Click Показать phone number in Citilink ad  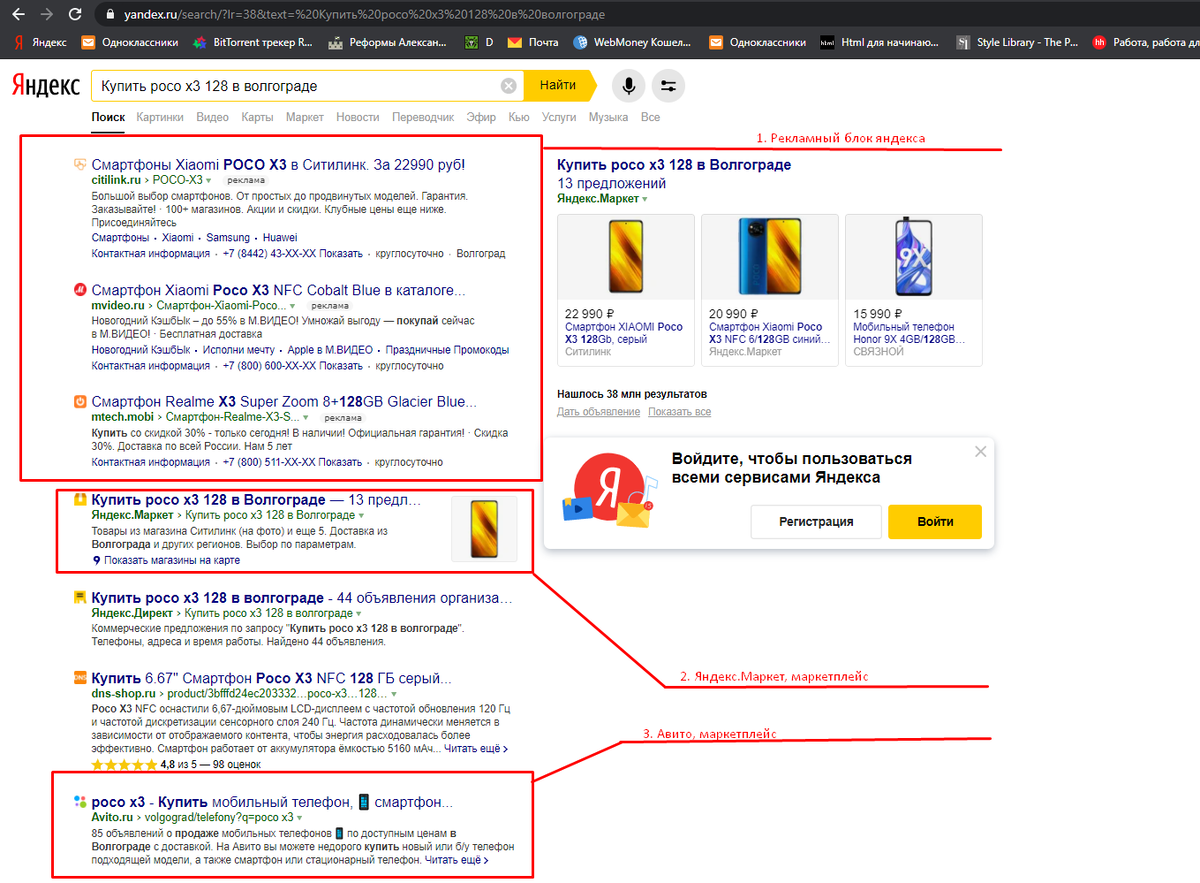click(343, 254)
